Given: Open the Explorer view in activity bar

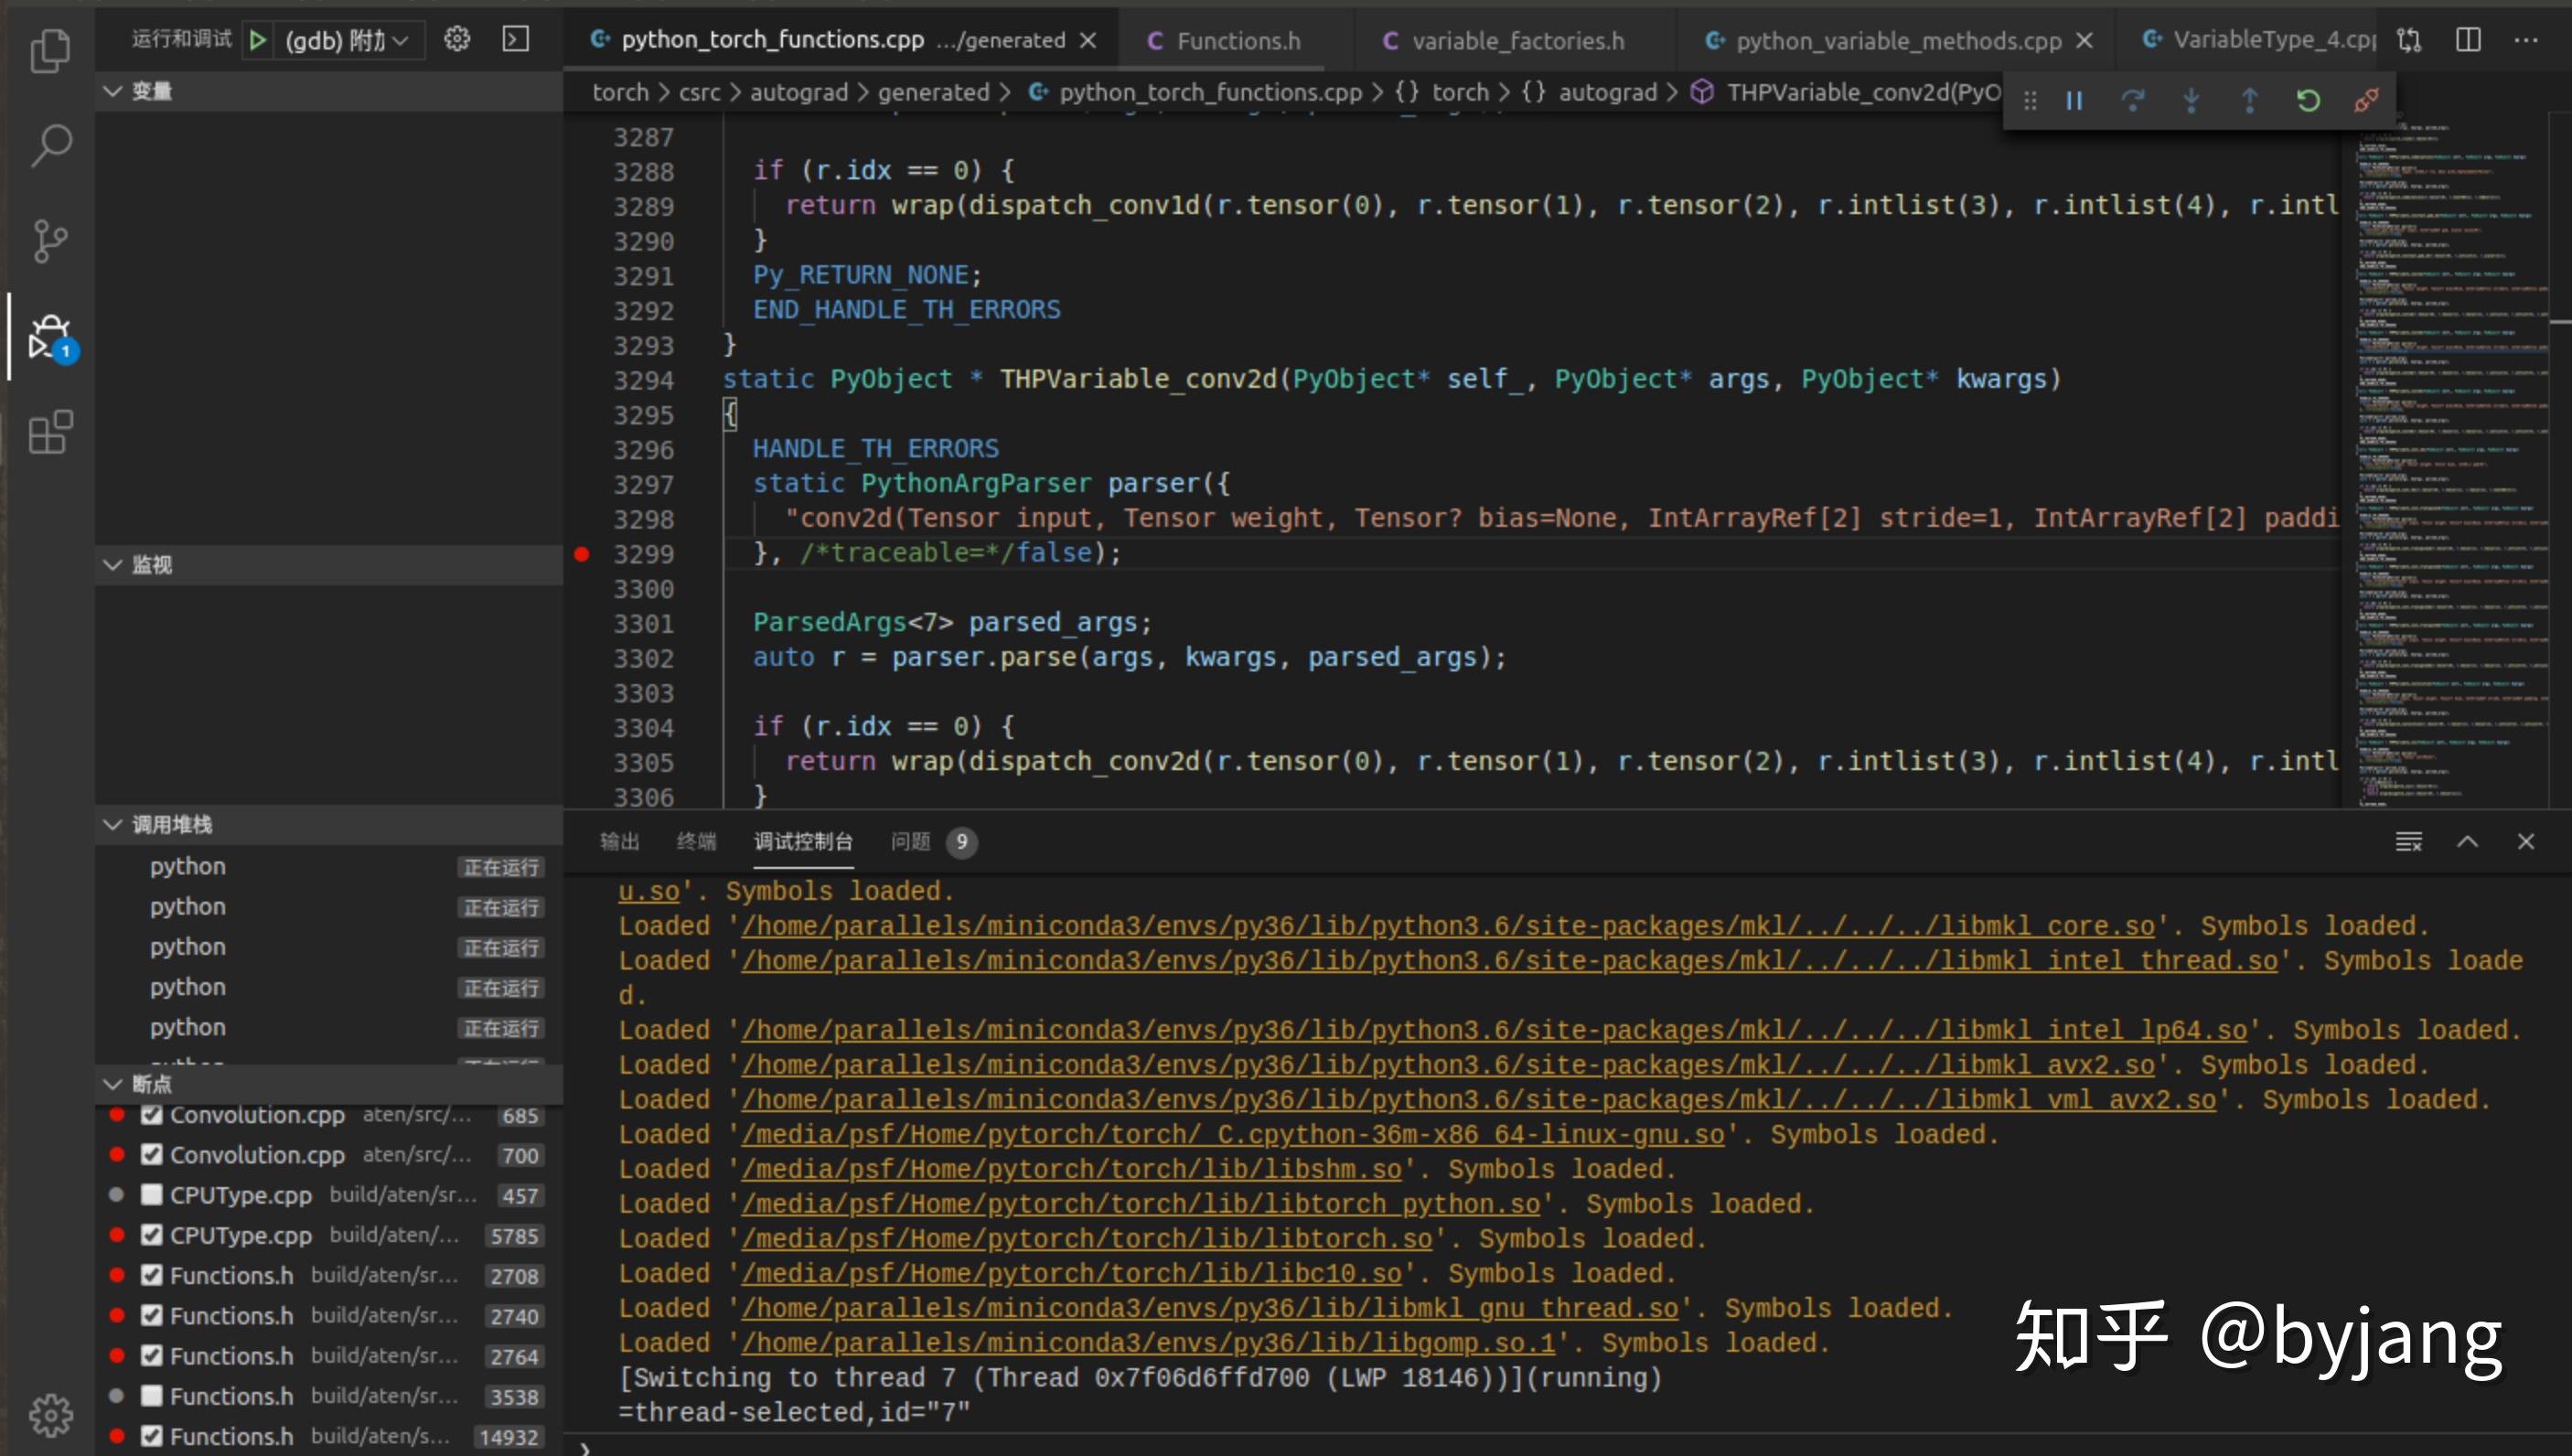Looking at the screenshot, I should [50, 50].
